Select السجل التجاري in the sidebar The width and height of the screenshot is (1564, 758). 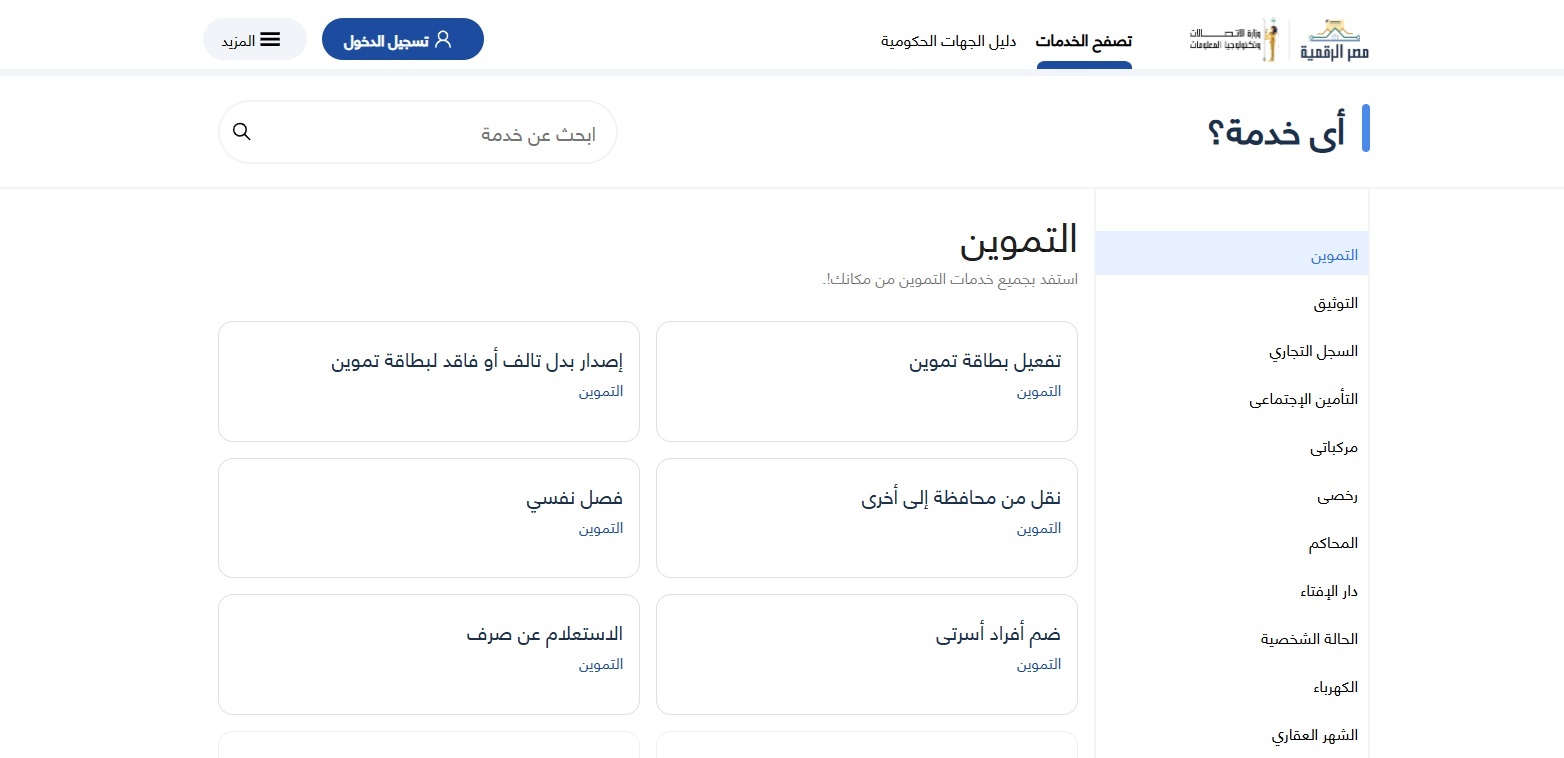[x=1232, y=351]
